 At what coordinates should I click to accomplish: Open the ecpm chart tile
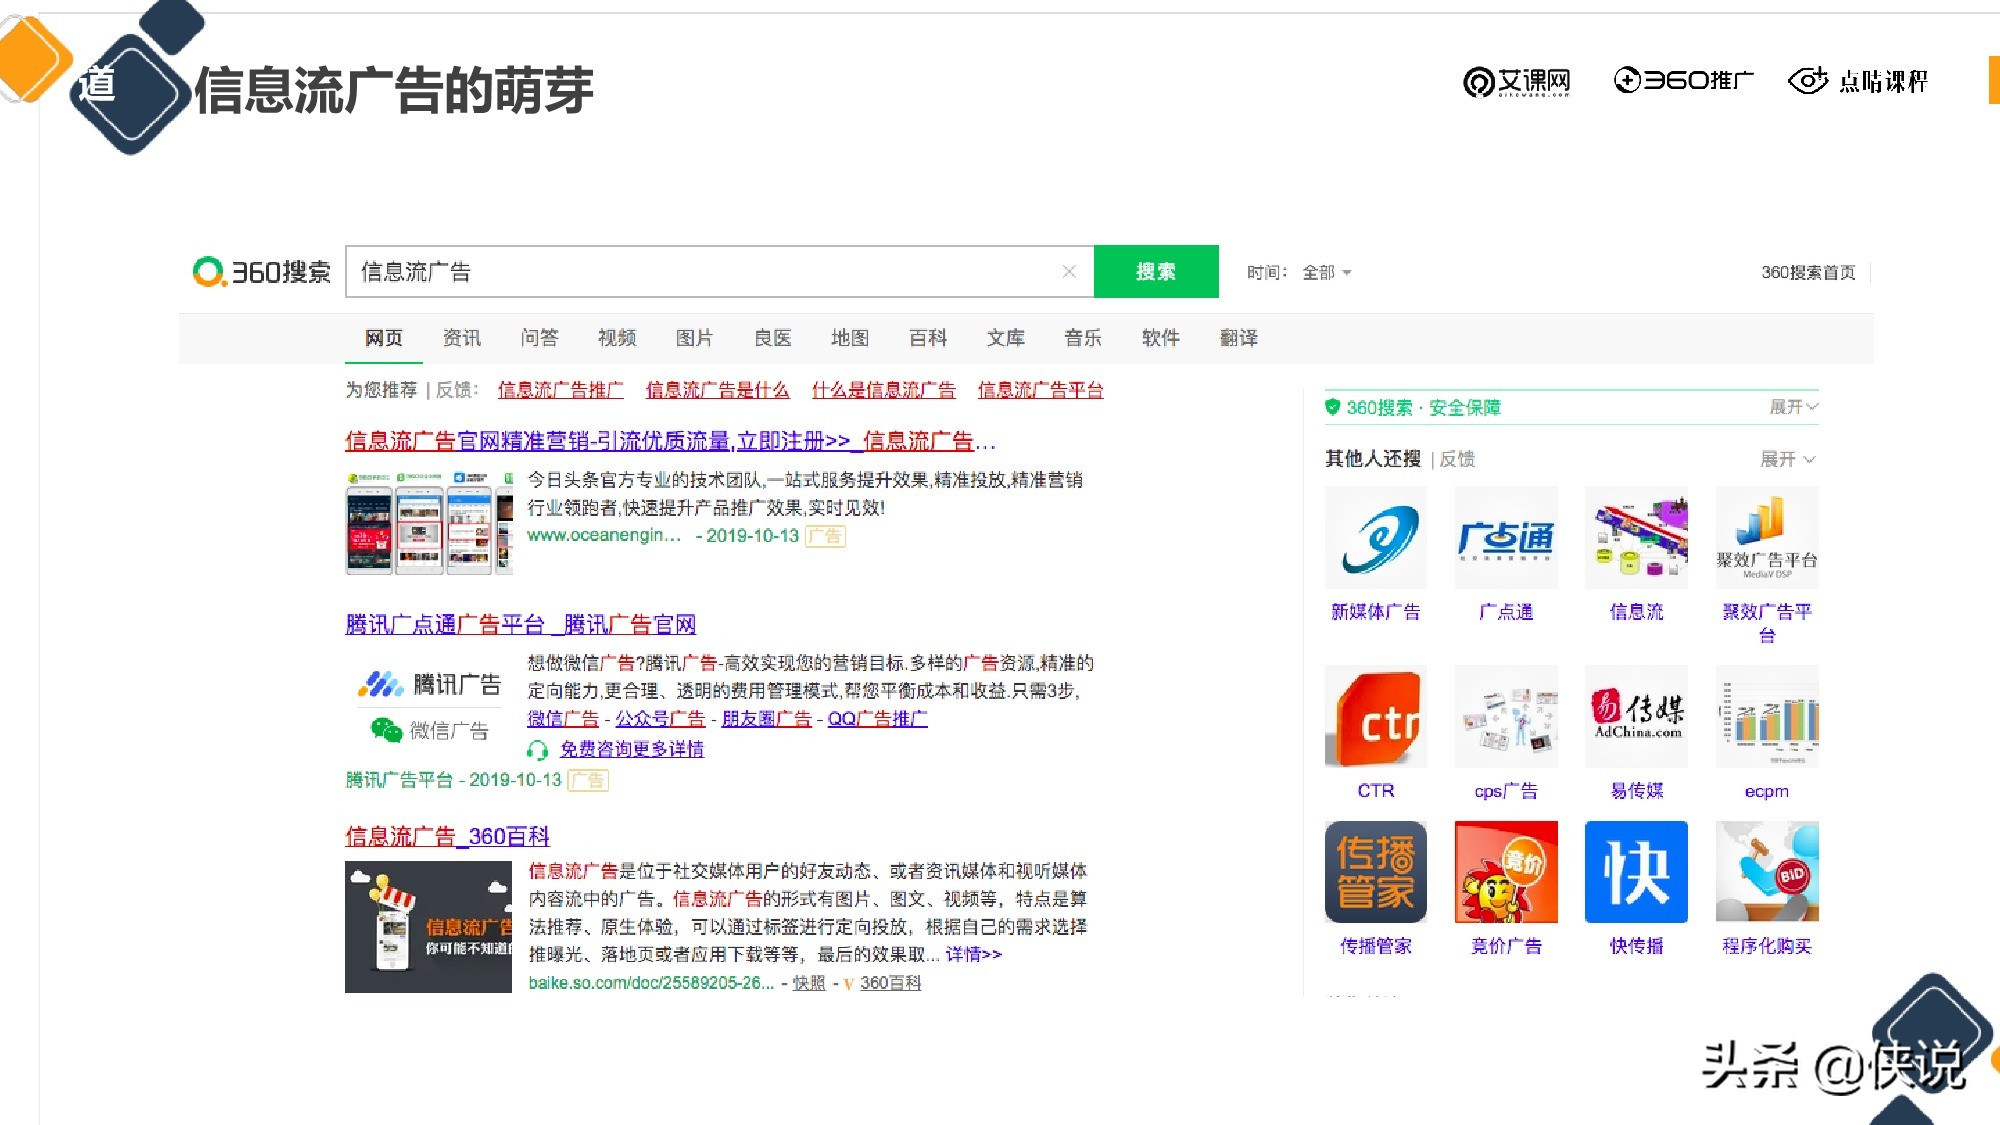1767,716
